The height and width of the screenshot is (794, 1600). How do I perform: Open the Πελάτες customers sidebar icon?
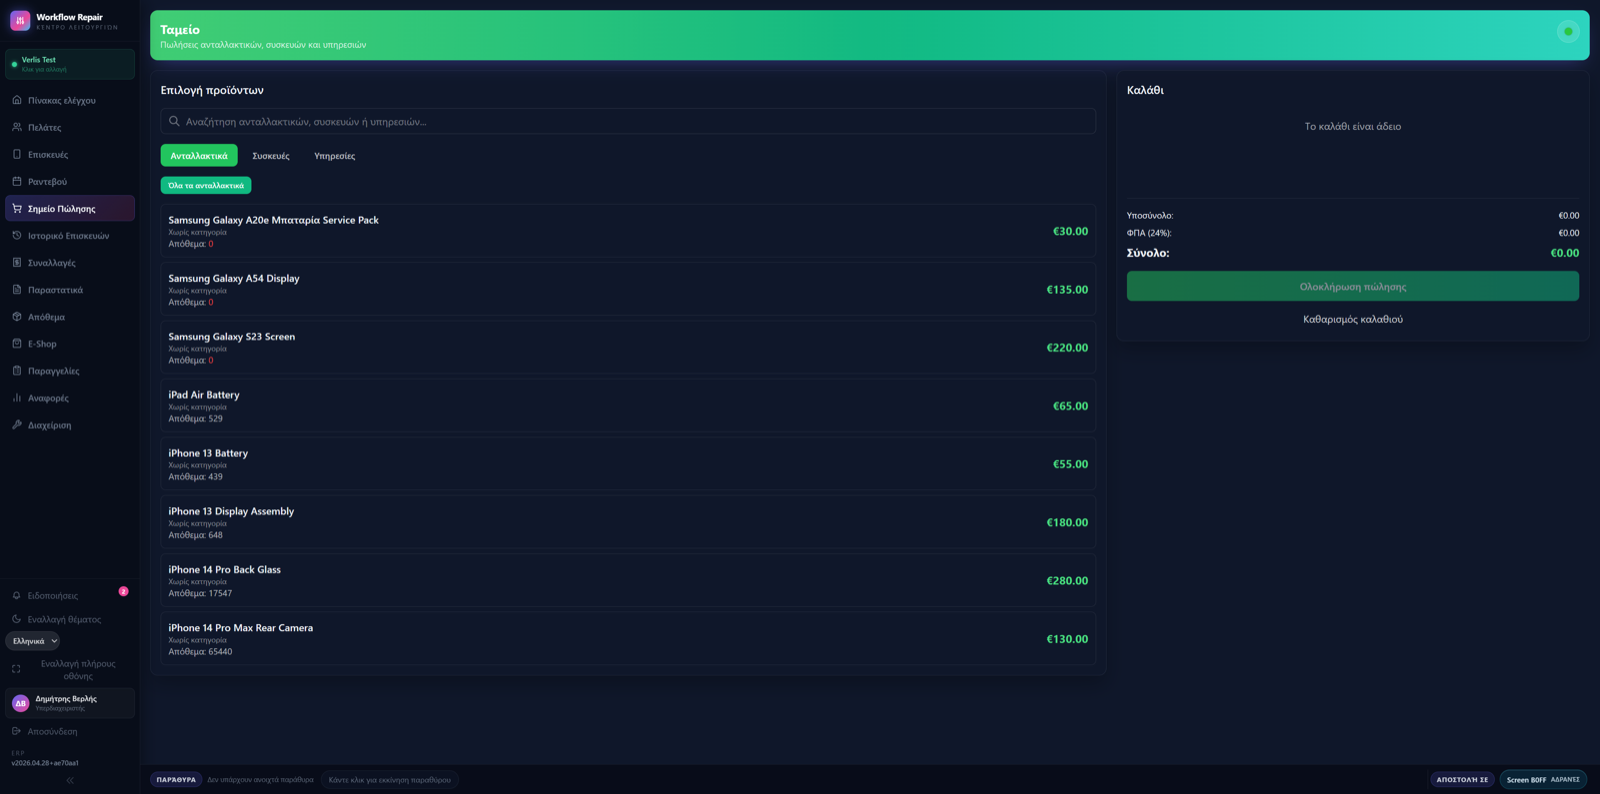[x=17, y=127]
